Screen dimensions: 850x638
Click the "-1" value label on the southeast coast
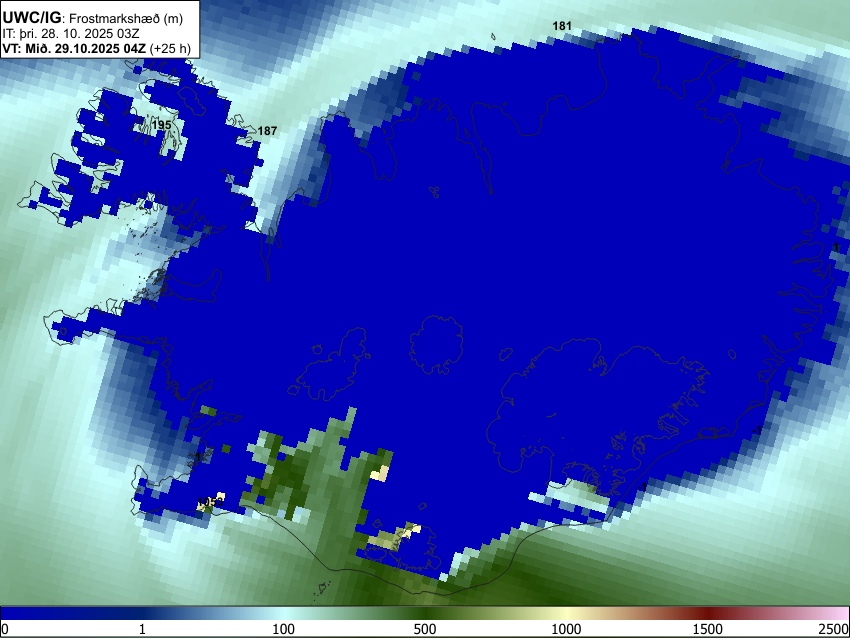pyautogui.click(x=757, y=430)
